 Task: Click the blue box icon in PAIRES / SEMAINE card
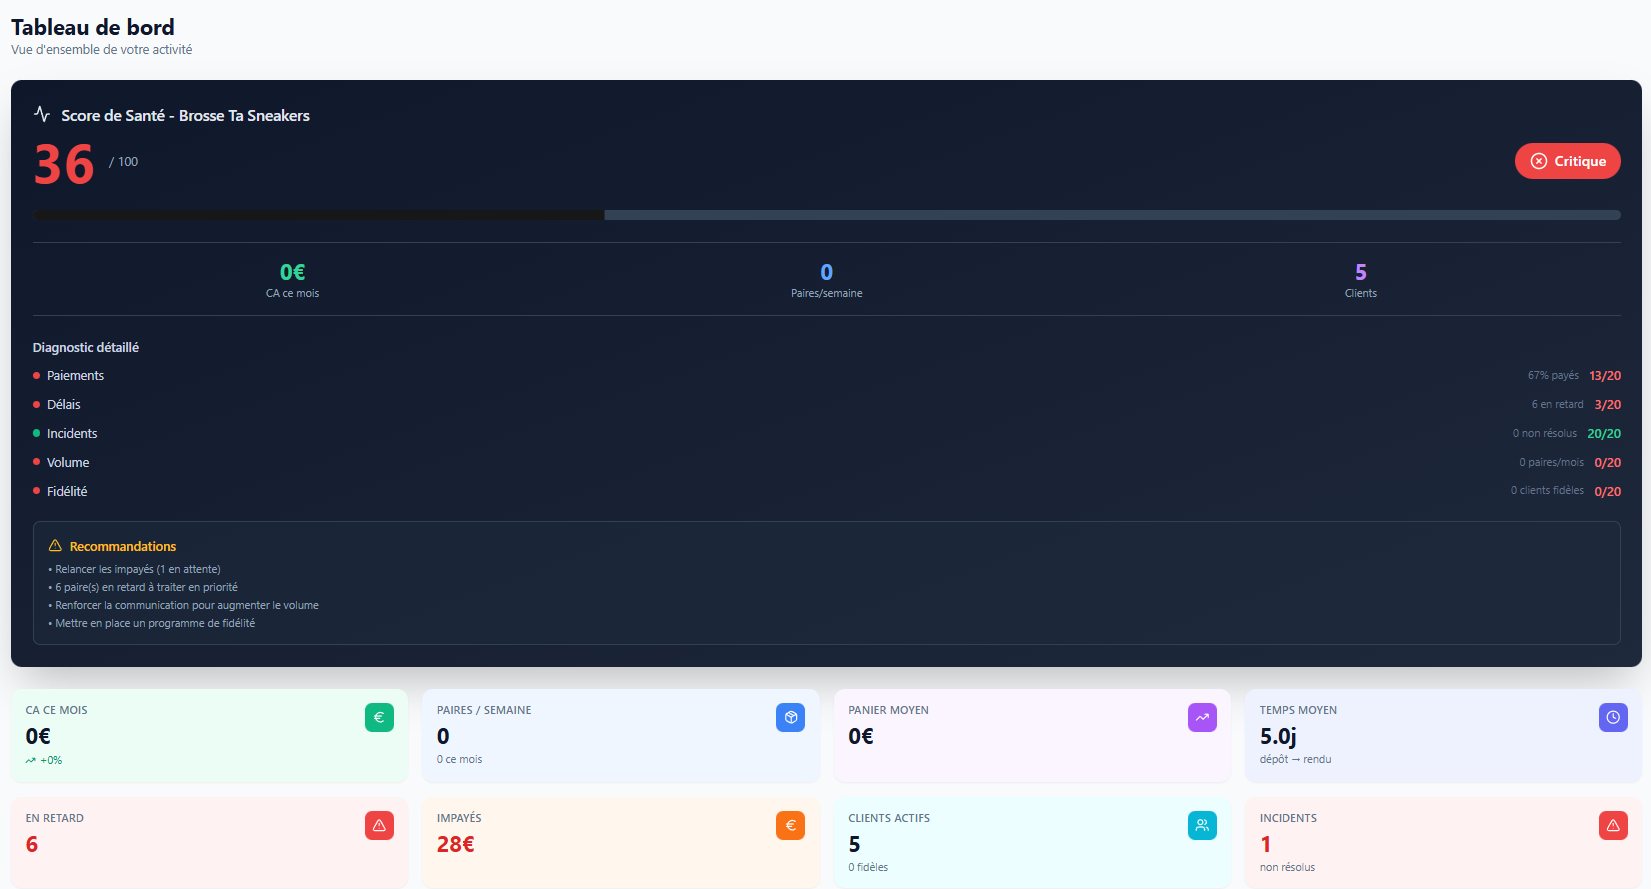[x=790, y=717]
